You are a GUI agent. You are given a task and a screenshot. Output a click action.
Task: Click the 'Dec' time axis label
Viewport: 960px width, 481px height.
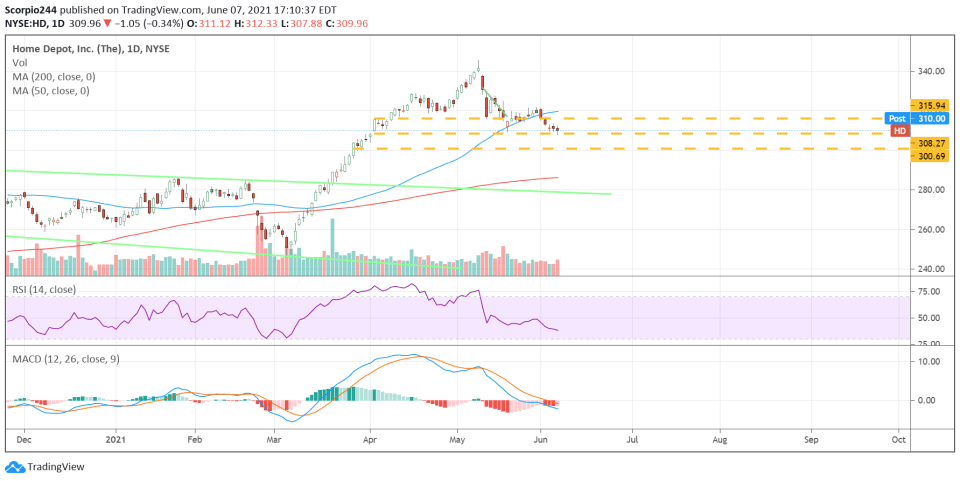[25, 439]
